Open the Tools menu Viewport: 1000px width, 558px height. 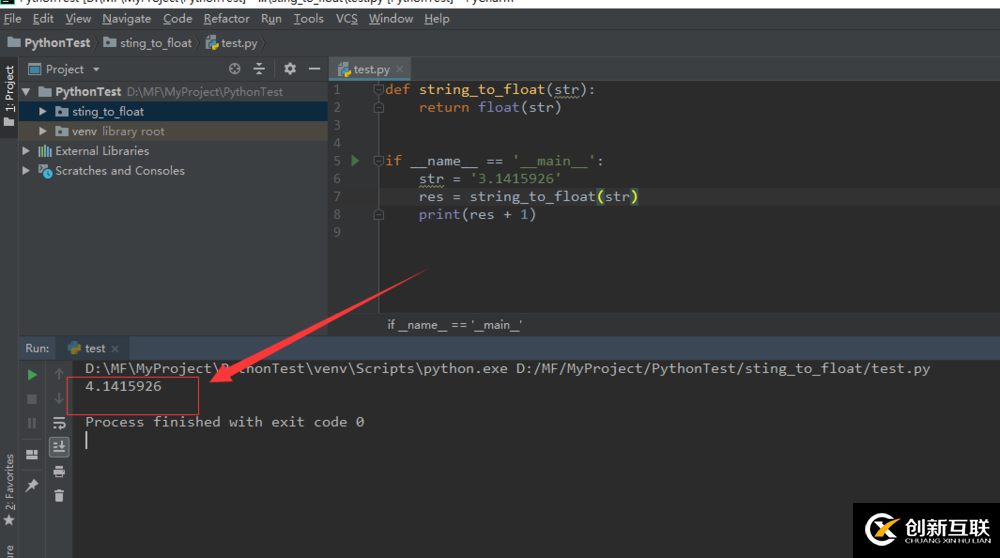[x=309, y=19]
